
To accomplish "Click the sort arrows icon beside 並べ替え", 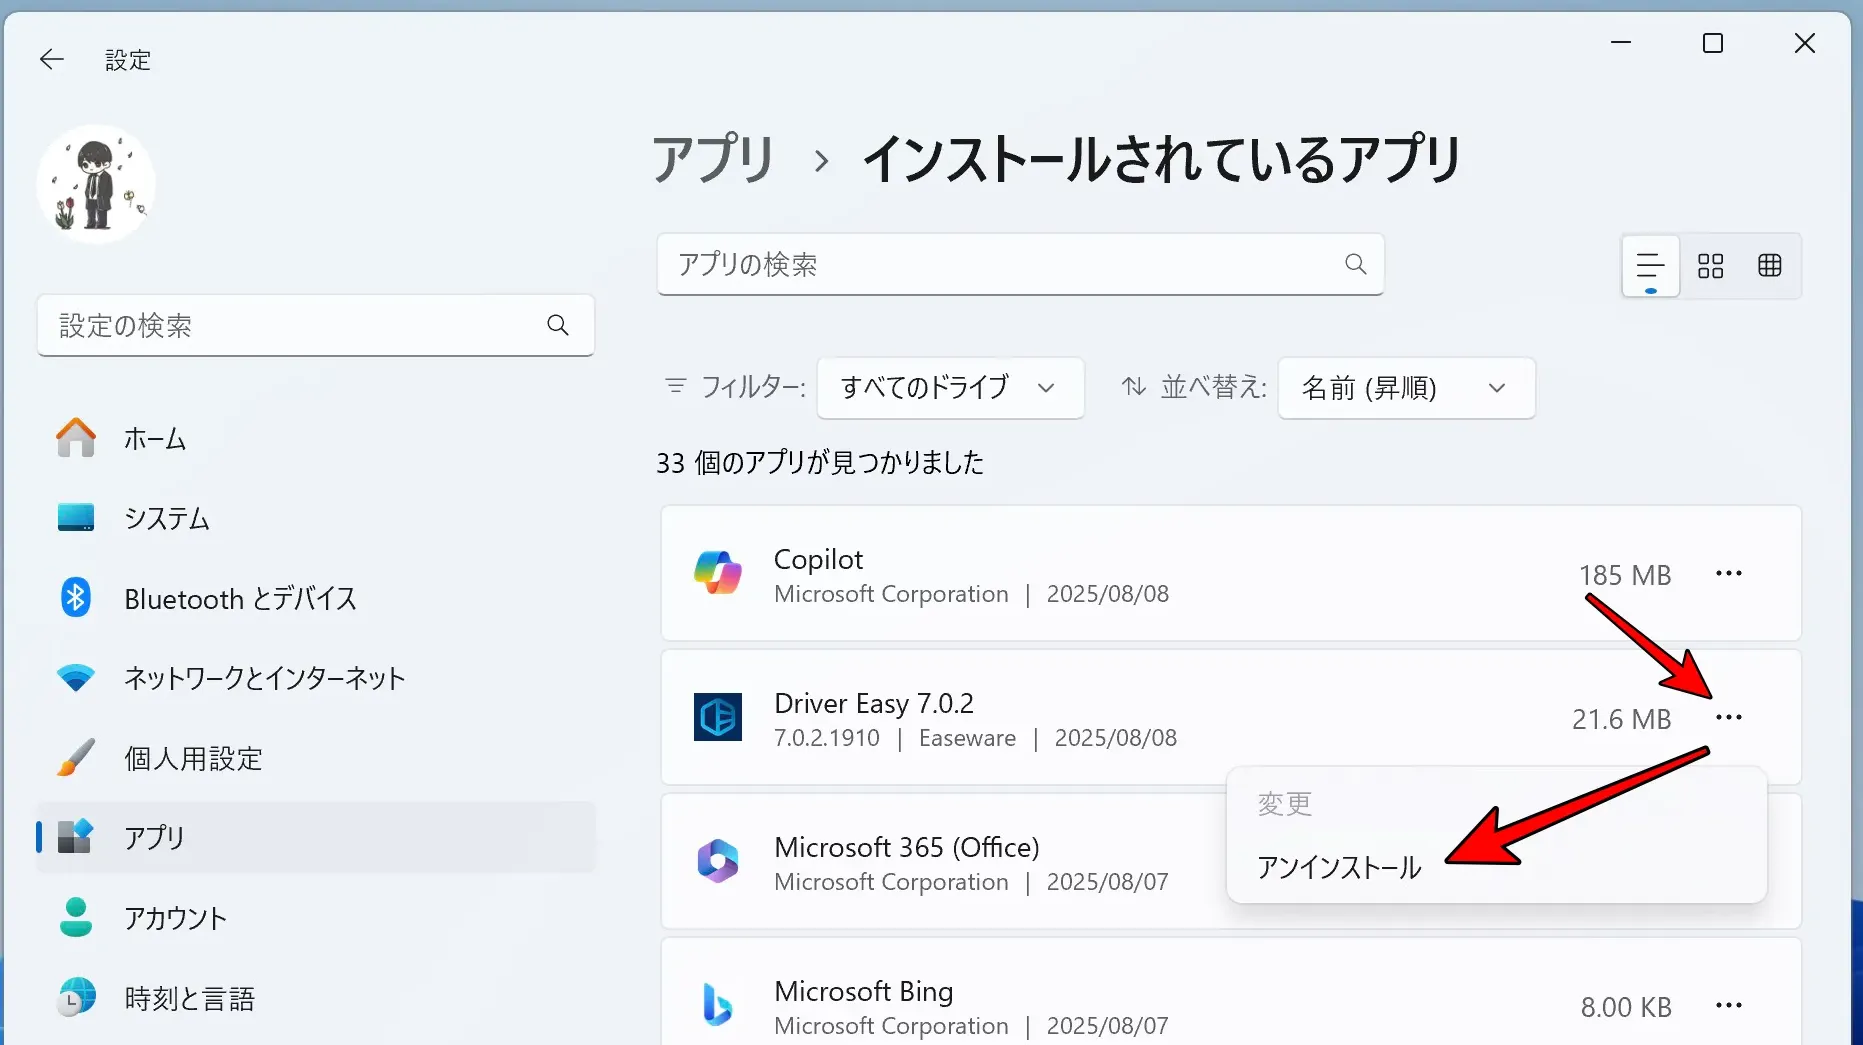I will [1134, 387].
